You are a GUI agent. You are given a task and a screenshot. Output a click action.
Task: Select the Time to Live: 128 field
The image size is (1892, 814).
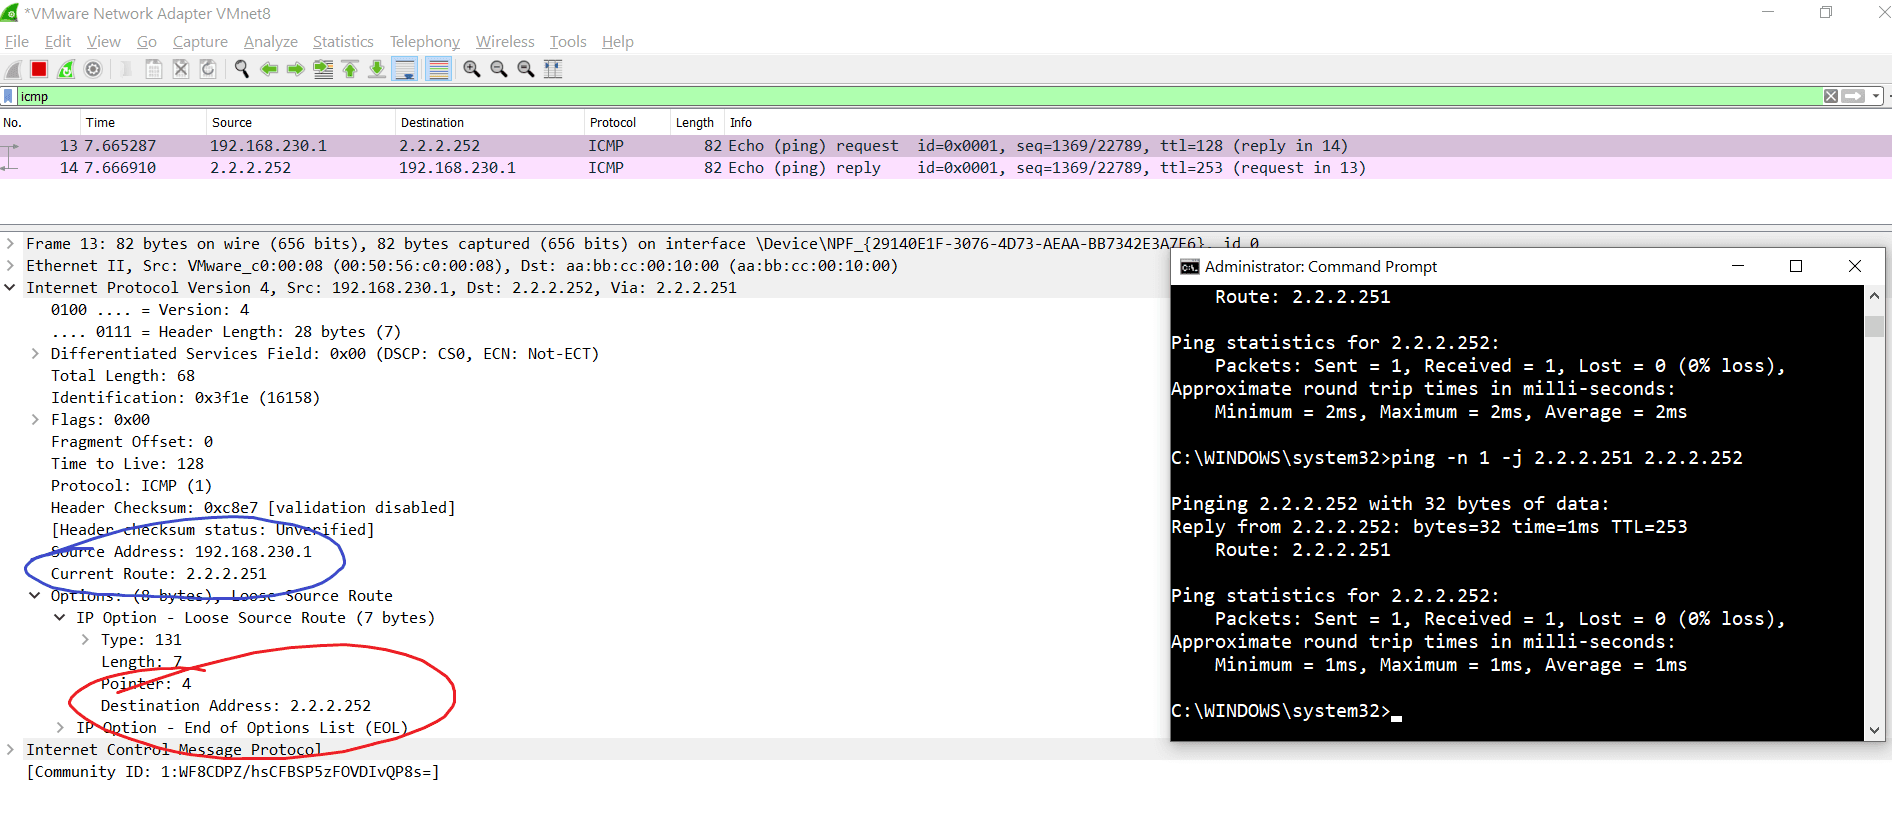(x=128, y=464)
